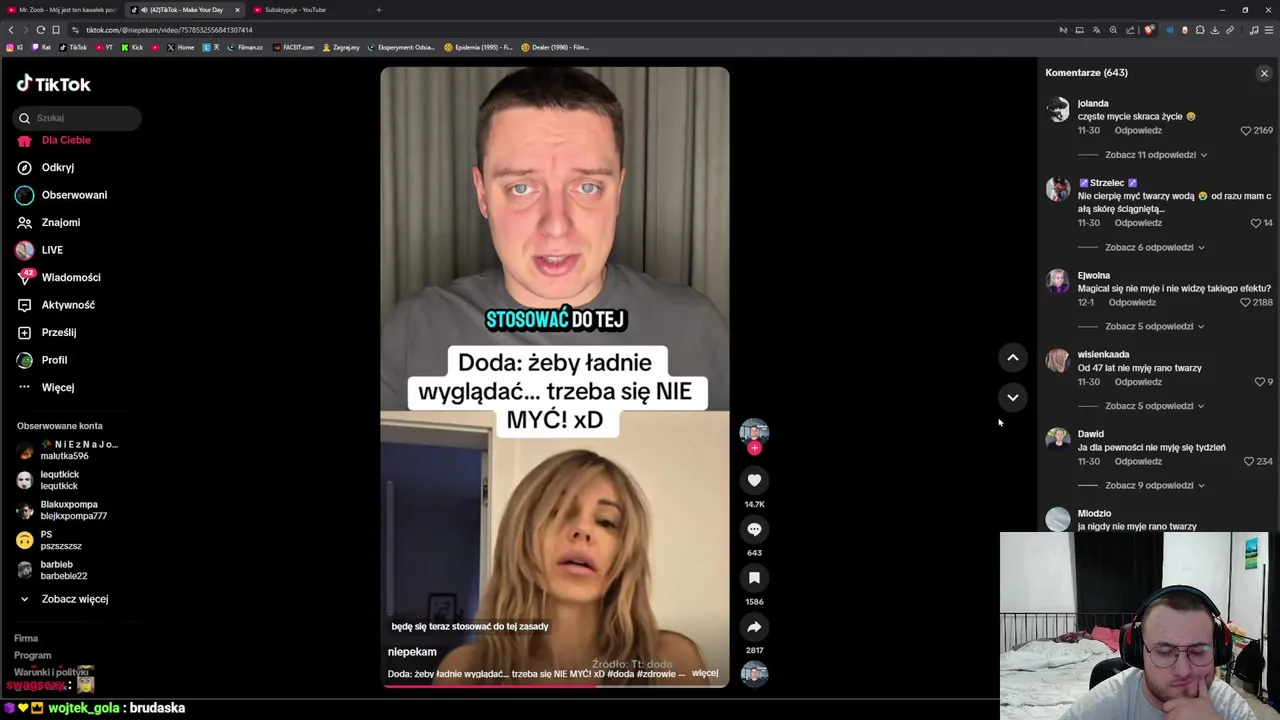Image resolution: width=1280 pixels, height=720 pixels.
Task: Expand followed accounts with Zobacz więcej
Action: 65,599
